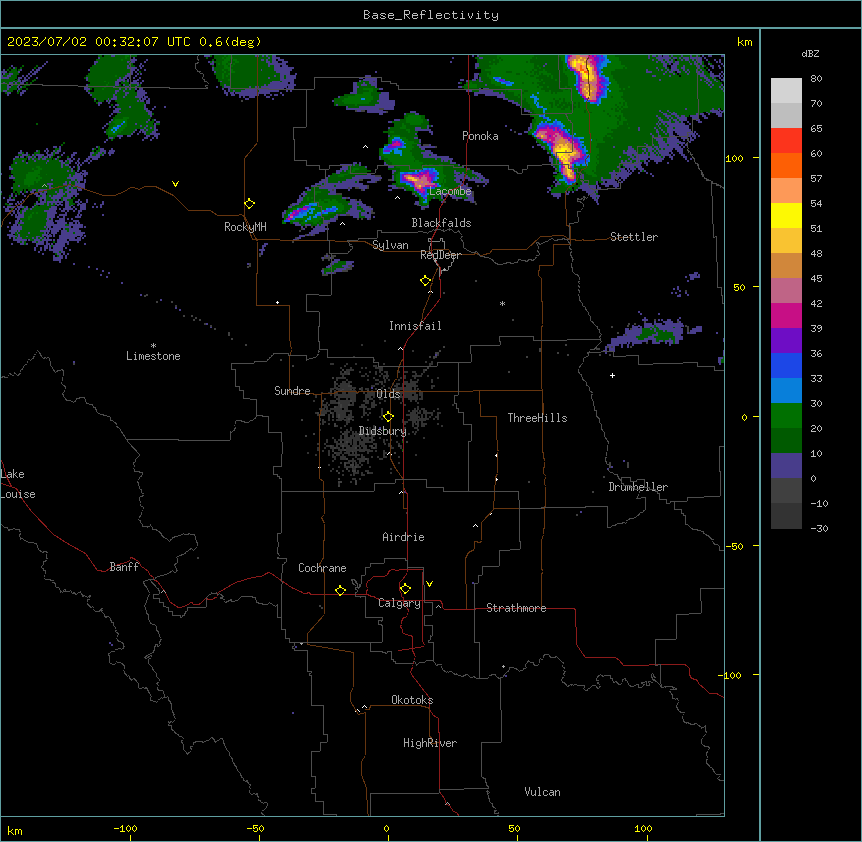
Task: Click the timestamp 2023/07/02 00:32:07 UTC 0.6(deg)
Action: [134, 42]
